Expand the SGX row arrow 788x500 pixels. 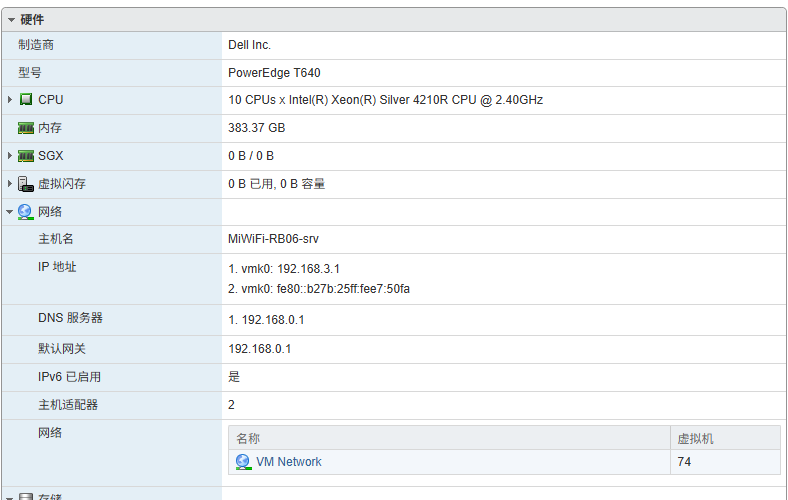(x=10, y=156)
